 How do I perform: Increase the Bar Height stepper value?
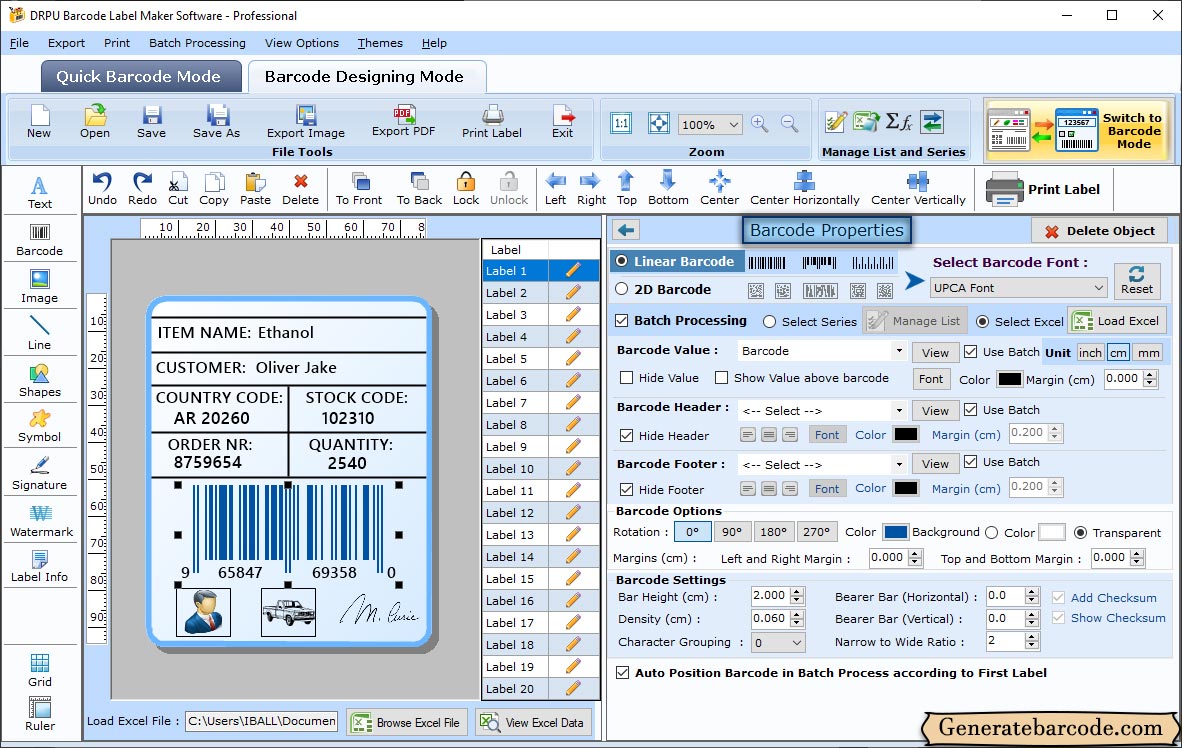click(798, 591)
